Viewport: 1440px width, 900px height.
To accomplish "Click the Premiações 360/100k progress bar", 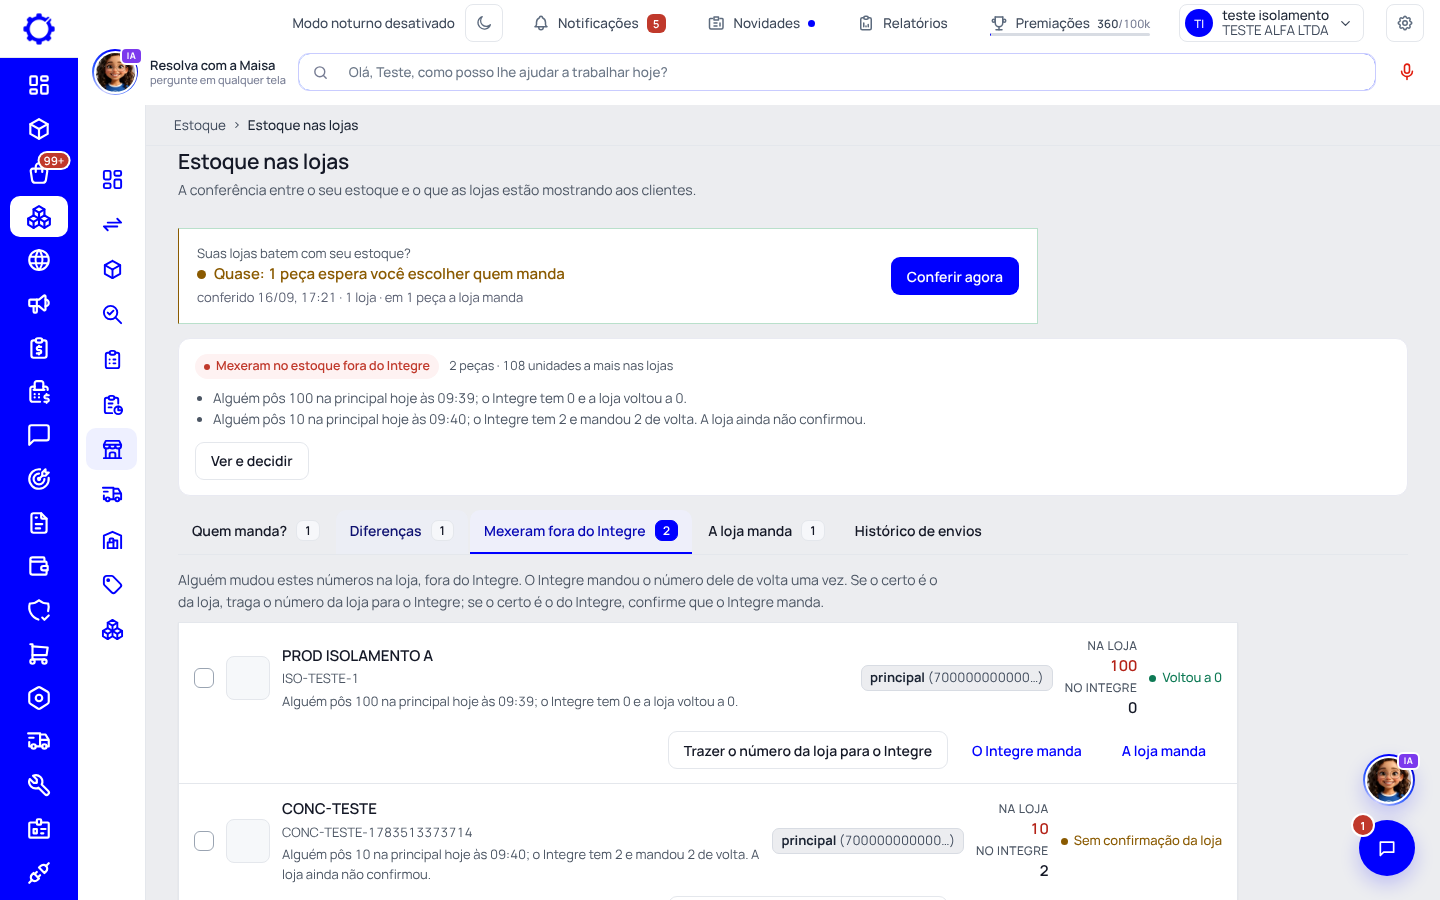I will coord(1070,24).
